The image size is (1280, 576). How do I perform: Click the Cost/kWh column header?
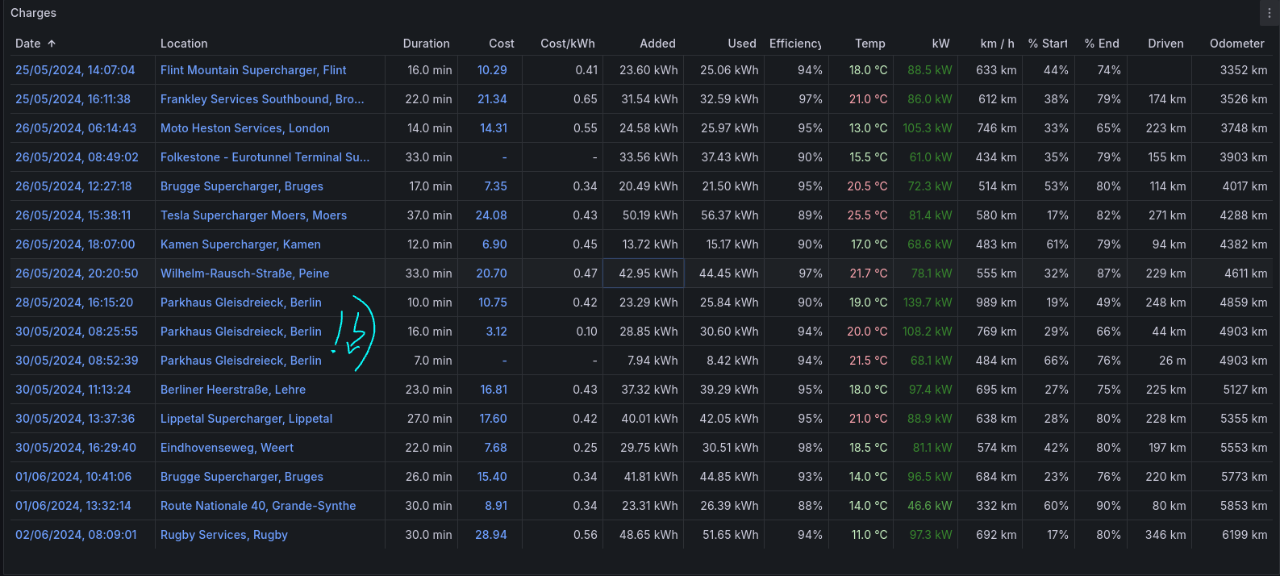[x=567, y=44]
